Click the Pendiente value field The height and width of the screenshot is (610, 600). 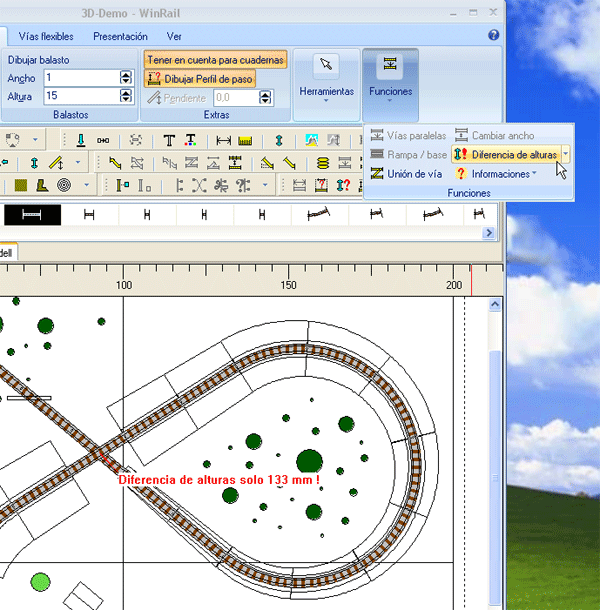236,98
